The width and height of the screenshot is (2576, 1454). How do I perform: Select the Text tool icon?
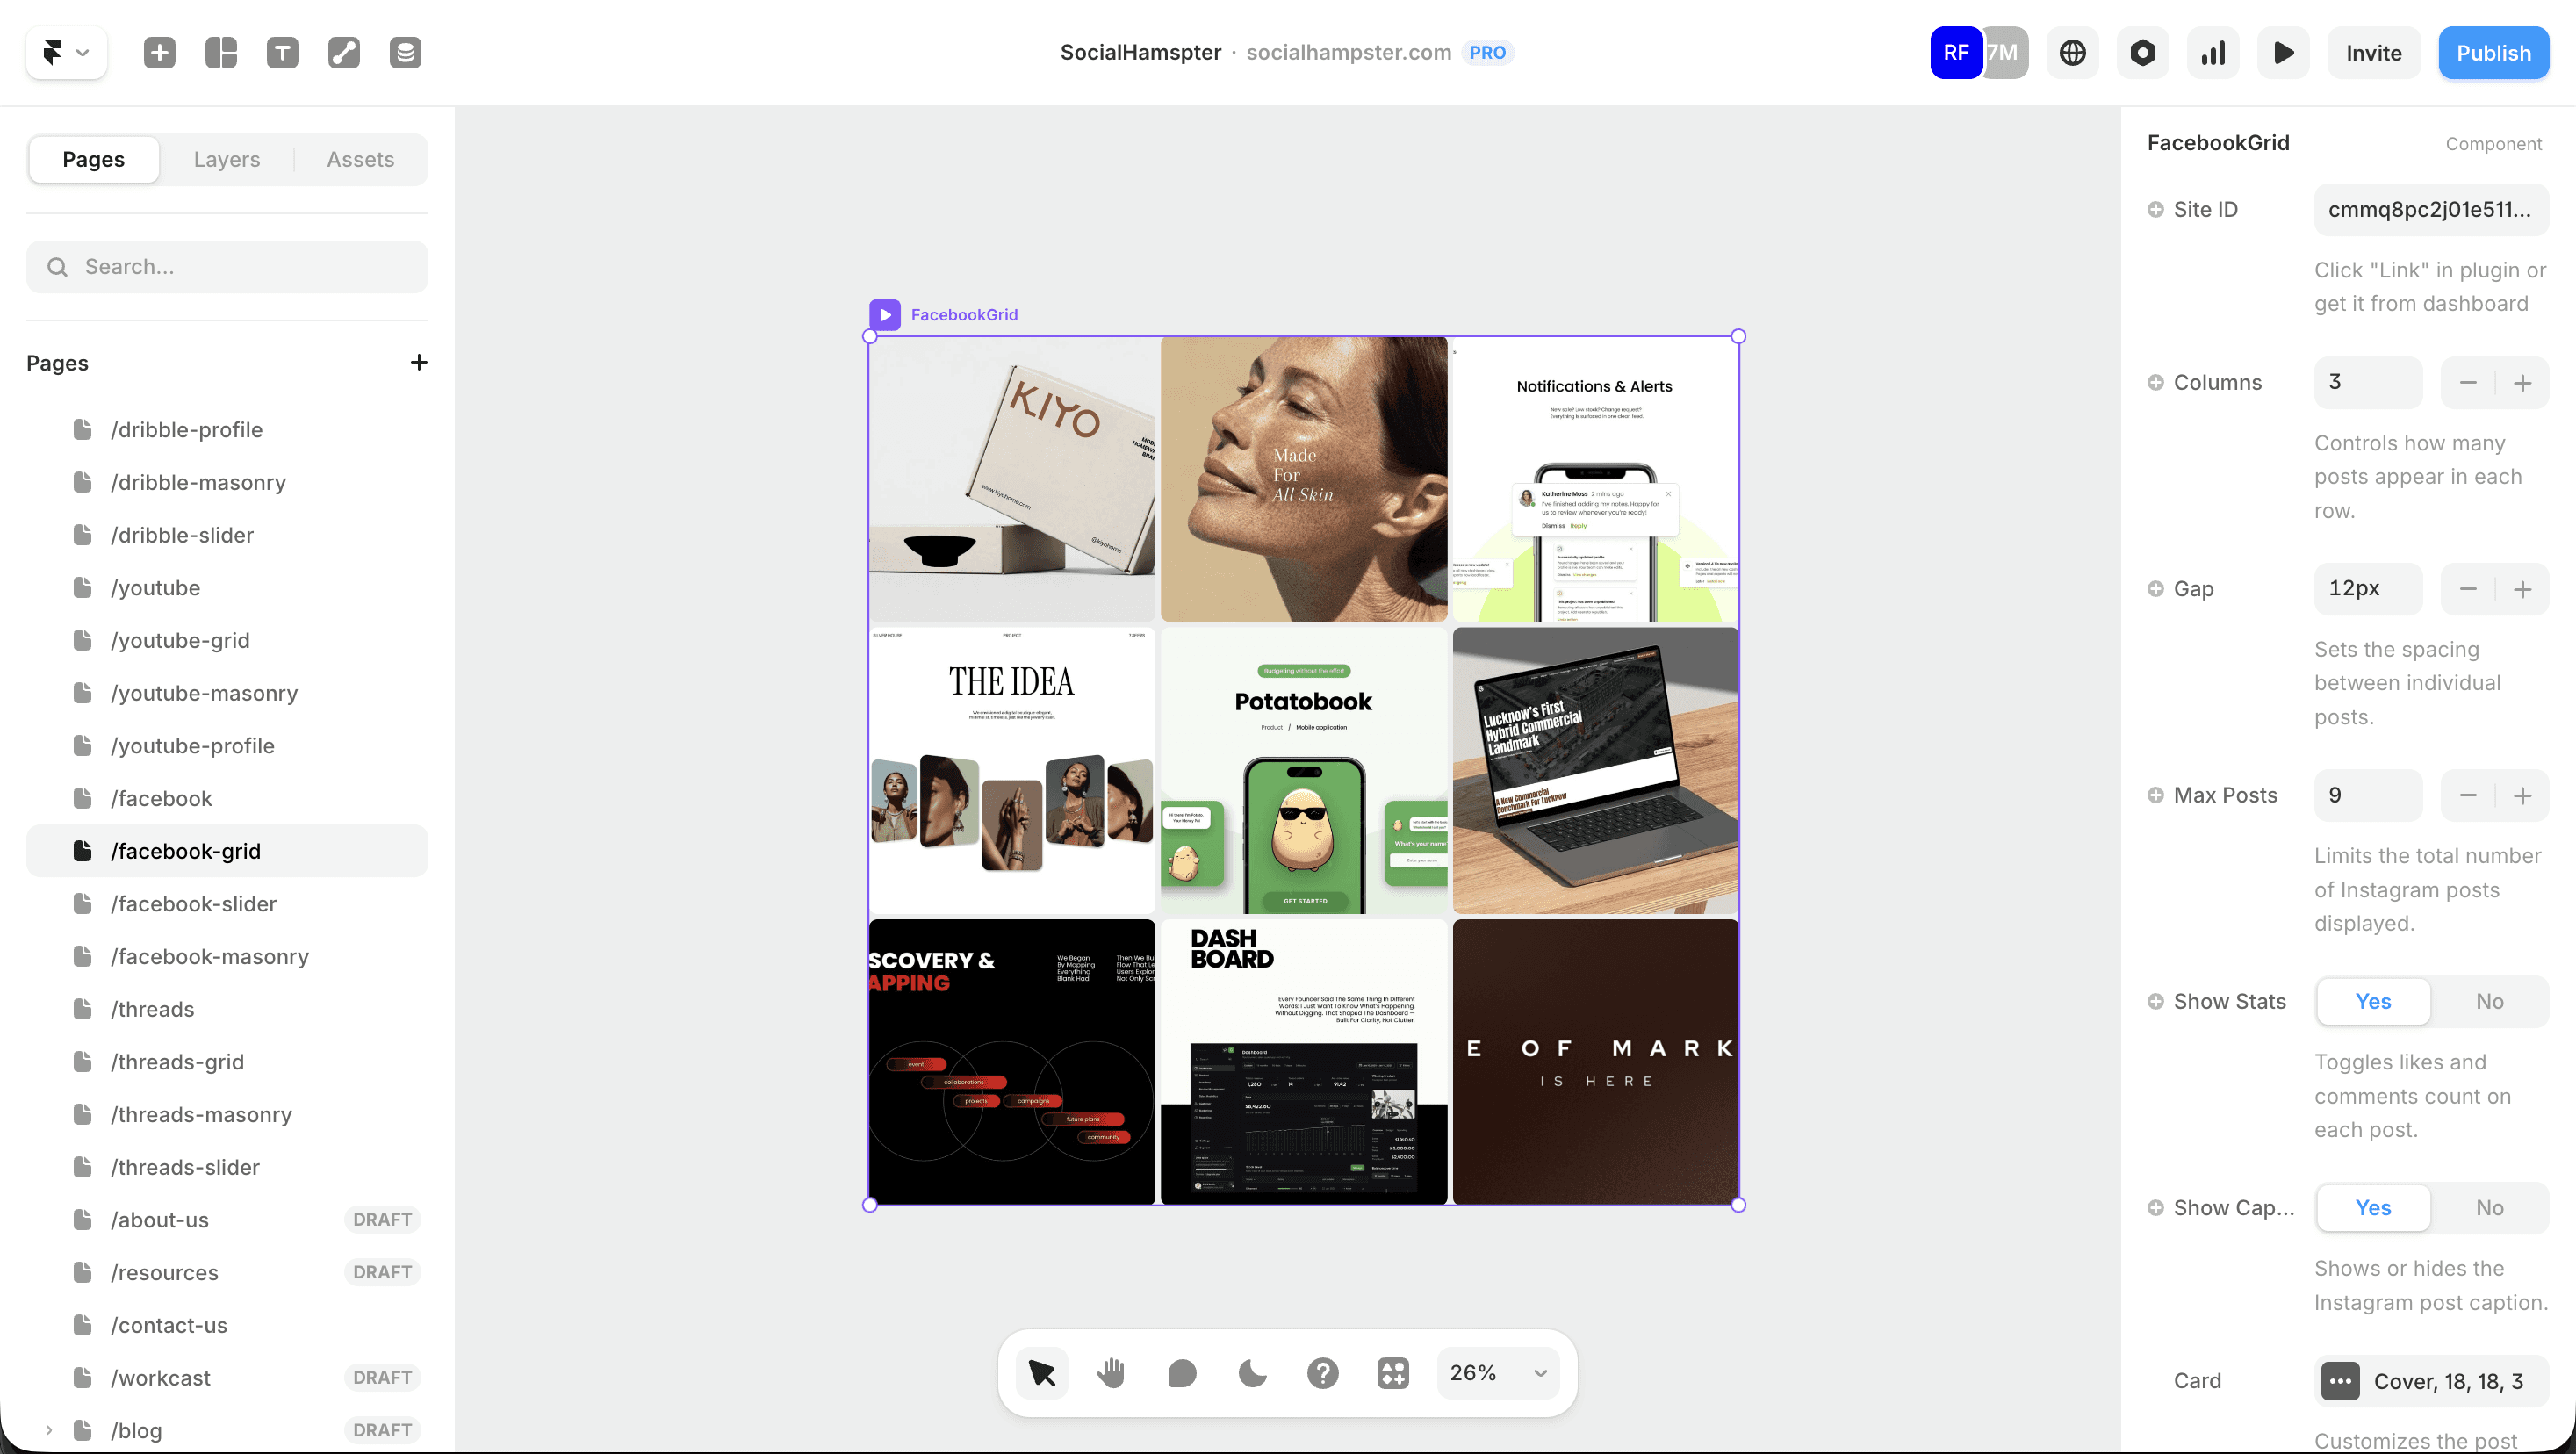tap(283, 52)
